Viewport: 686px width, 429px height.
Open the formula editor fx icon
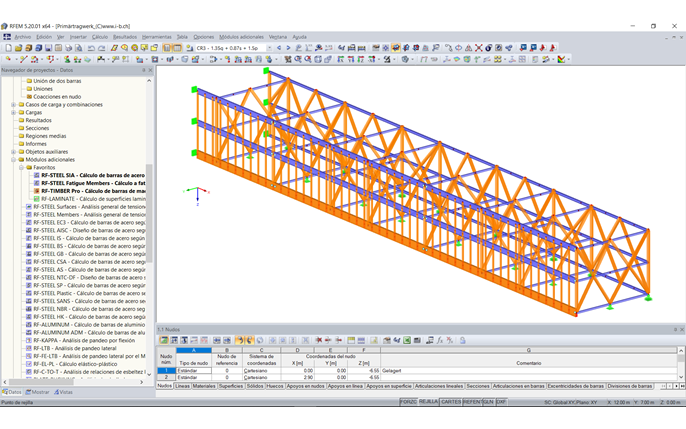click(440, 340)
